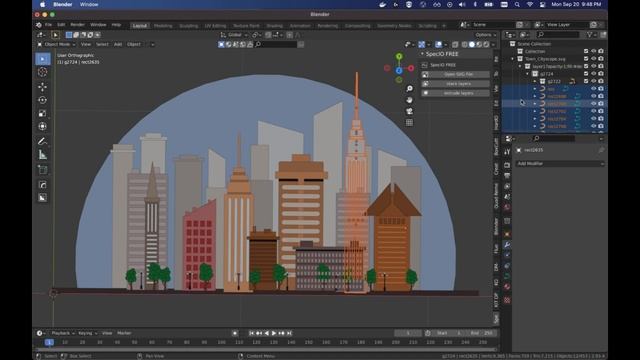Click the outliner filter funnel icon
640x360 pixels.
[590, 35]
